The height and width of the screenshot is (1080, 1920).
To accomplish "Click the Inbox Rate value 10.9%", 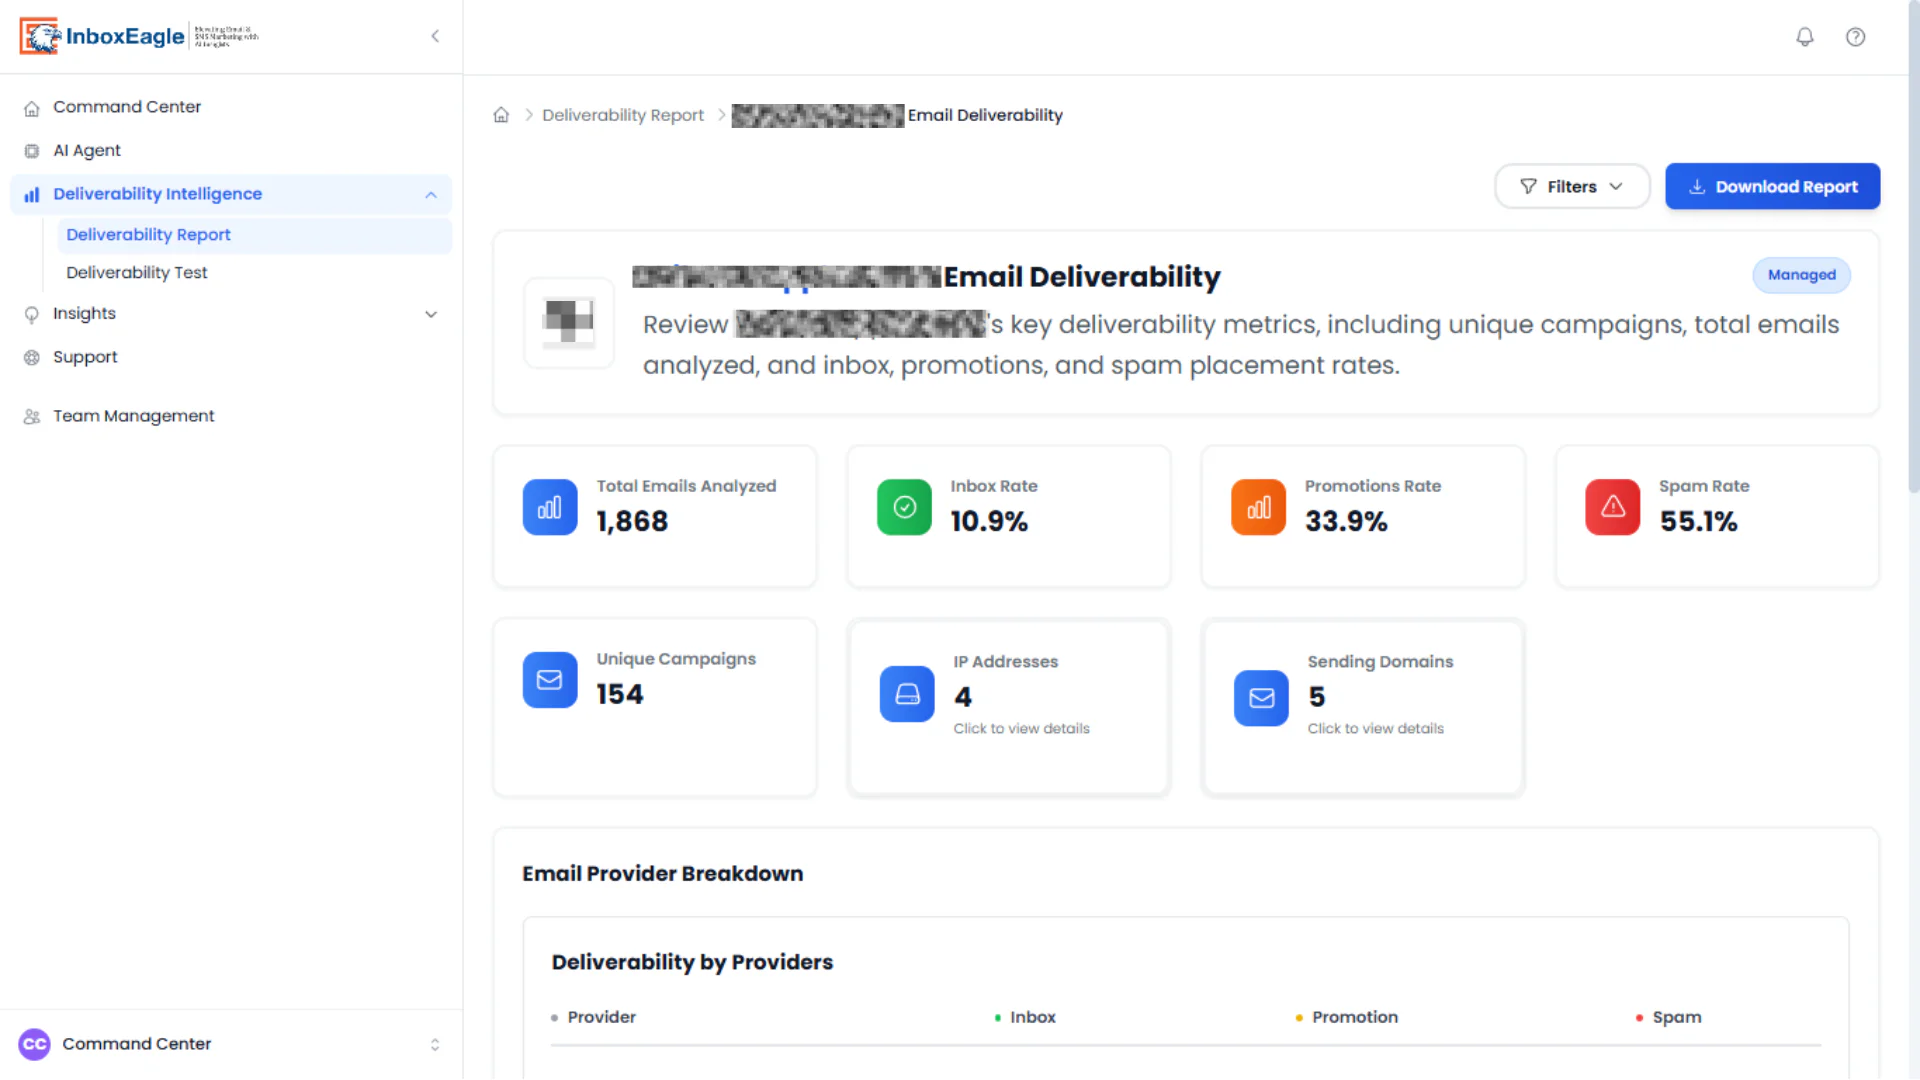I will coord(989,522).
